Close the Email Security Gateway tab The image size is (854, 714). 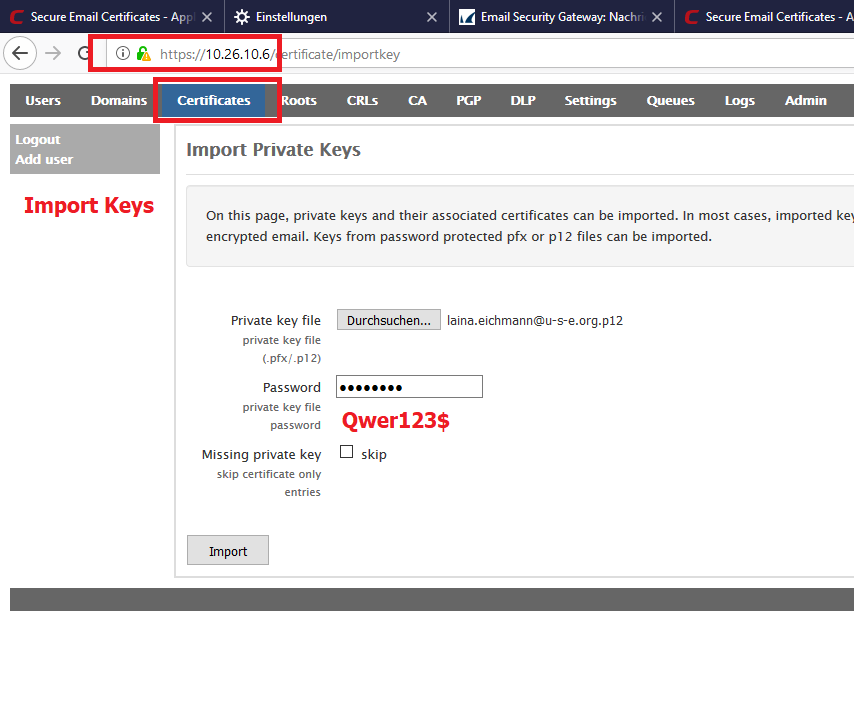[658, 17]
